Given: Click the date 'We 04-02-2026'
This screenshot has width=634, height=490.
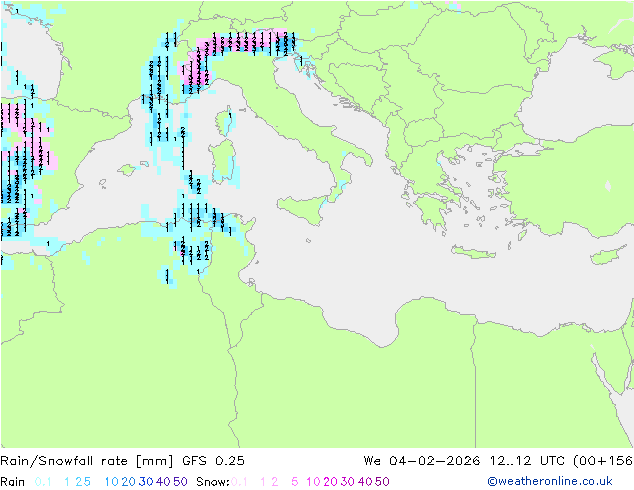Looking at the screenshot, I should (x=422, y=460).
